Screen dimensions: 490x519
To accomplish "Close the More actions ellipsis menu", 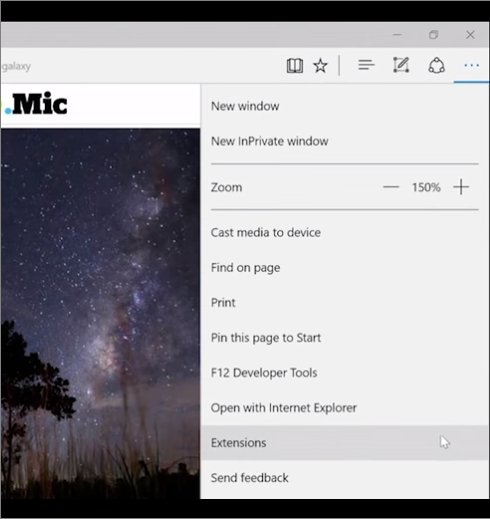I will [x=472, y=65].
